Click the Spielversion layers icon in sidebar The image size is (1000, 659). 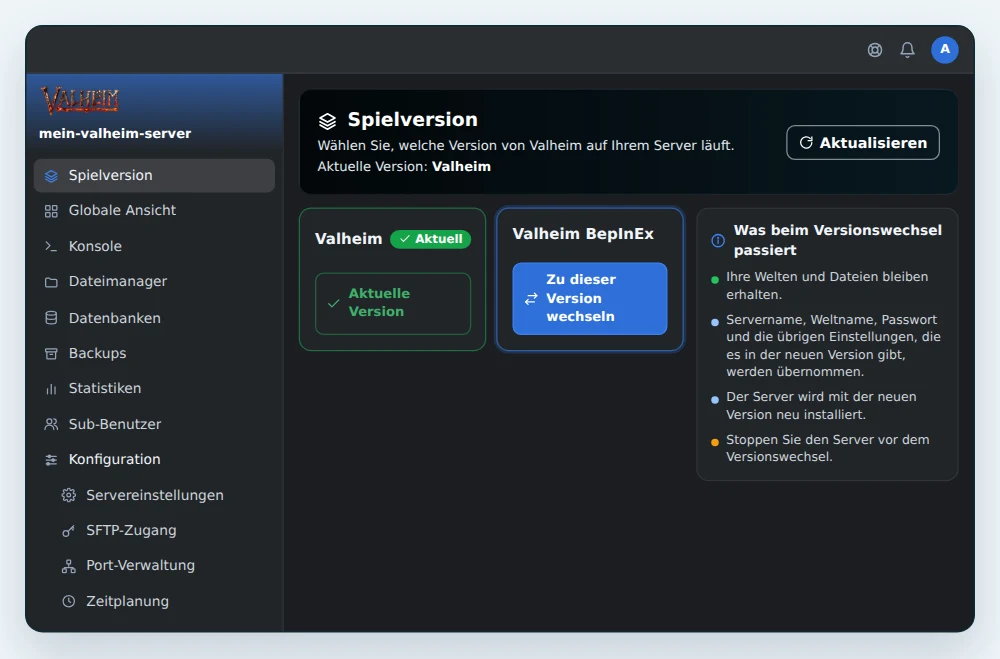coord(51,175)
